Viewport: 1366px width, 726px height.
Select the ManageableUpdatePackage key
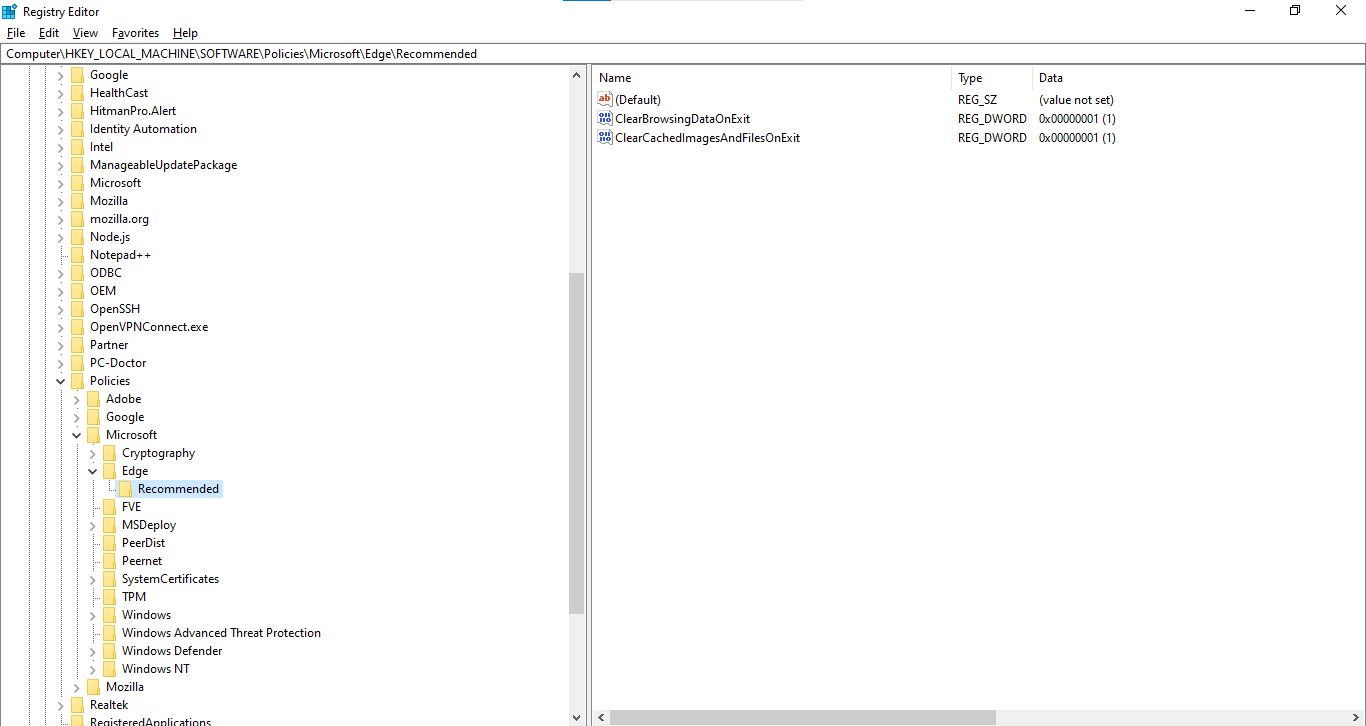(163, 165)
